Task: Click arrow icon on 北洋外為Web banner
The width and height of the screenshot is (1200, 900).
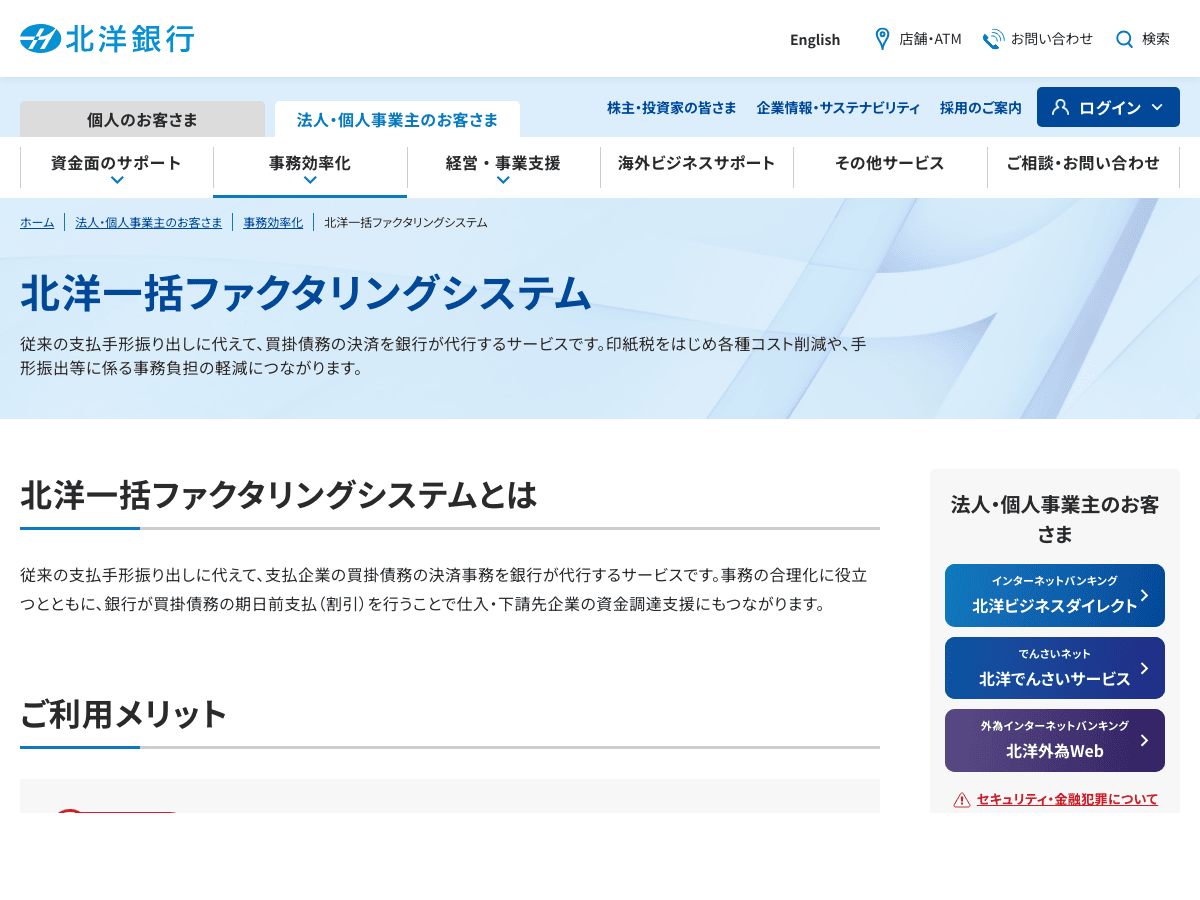Action: point(1145,740)
